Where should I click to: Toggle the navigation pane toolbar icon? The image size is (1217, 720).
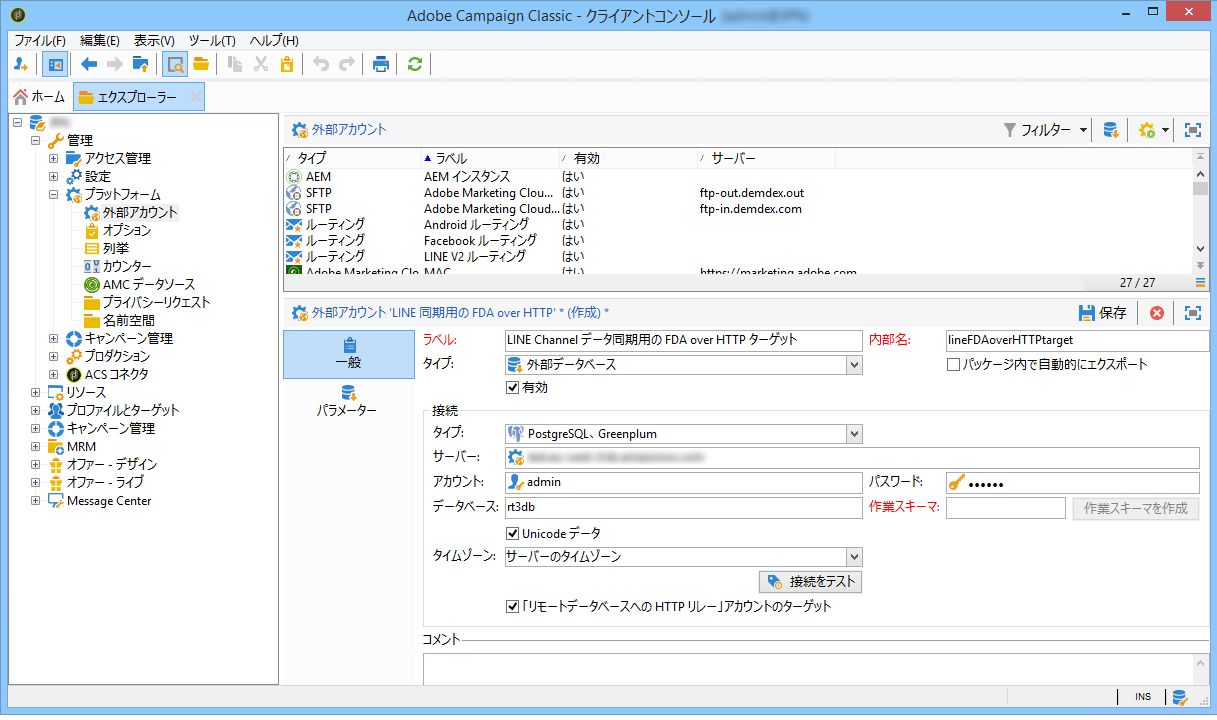pyautogui.click(x=55, y=64)
